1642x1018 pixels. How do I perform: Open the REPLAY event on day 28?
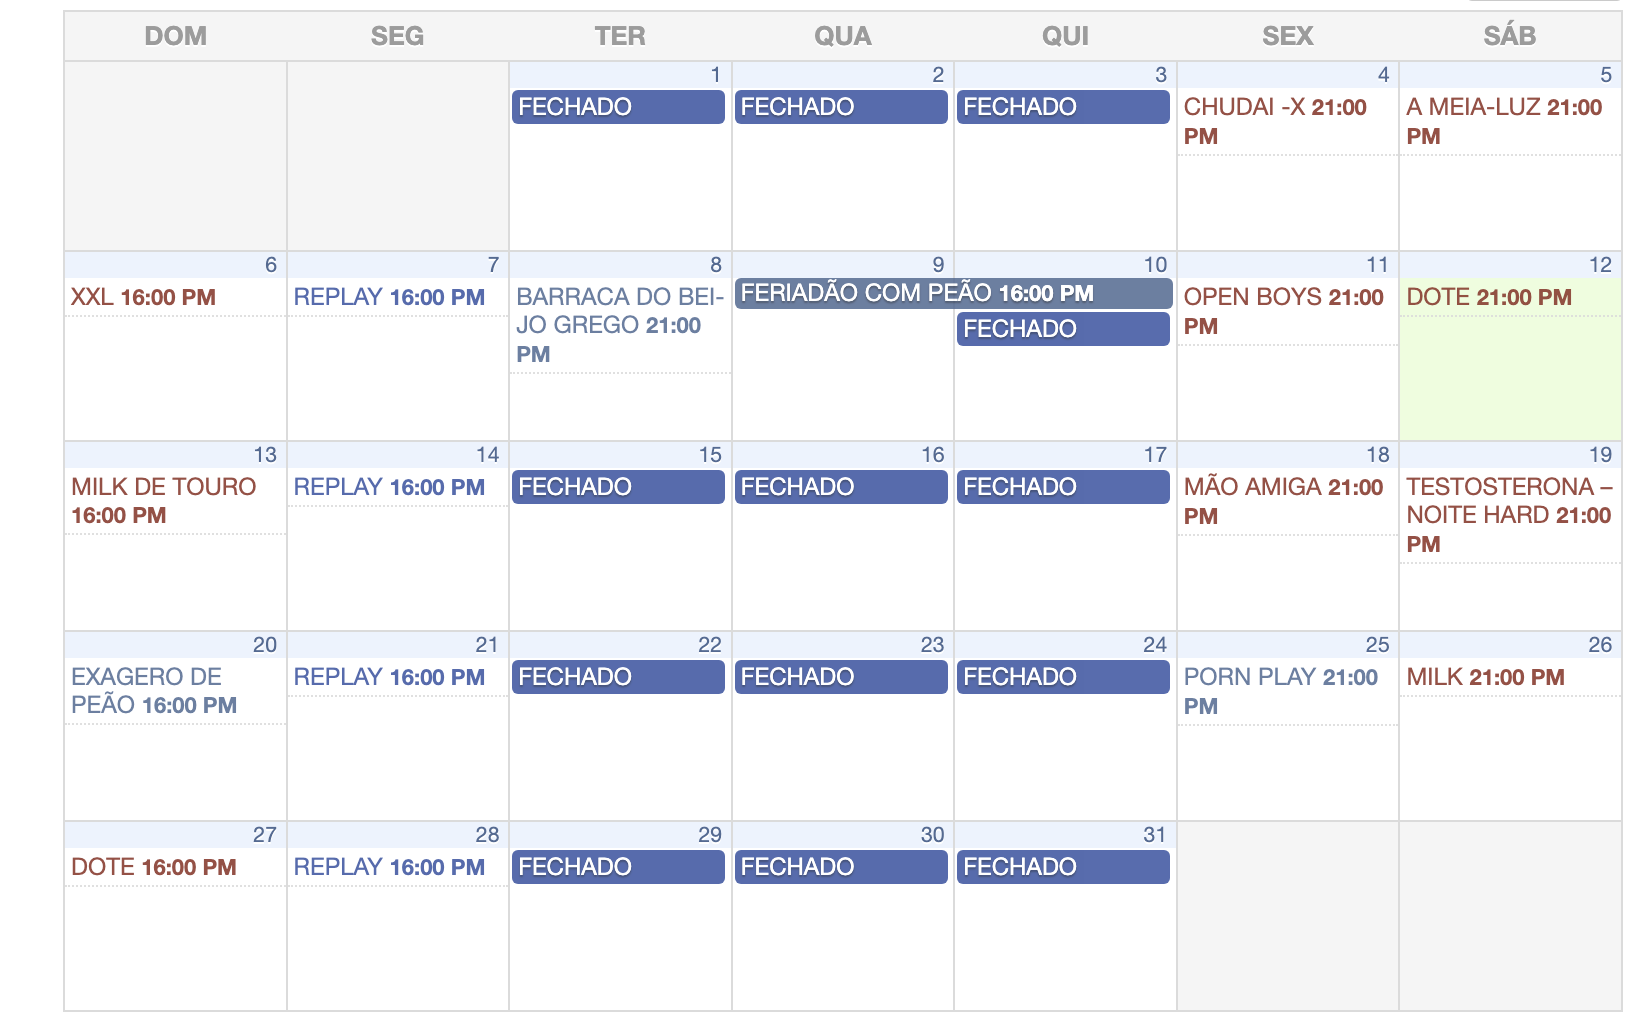(x=389, y=868)
